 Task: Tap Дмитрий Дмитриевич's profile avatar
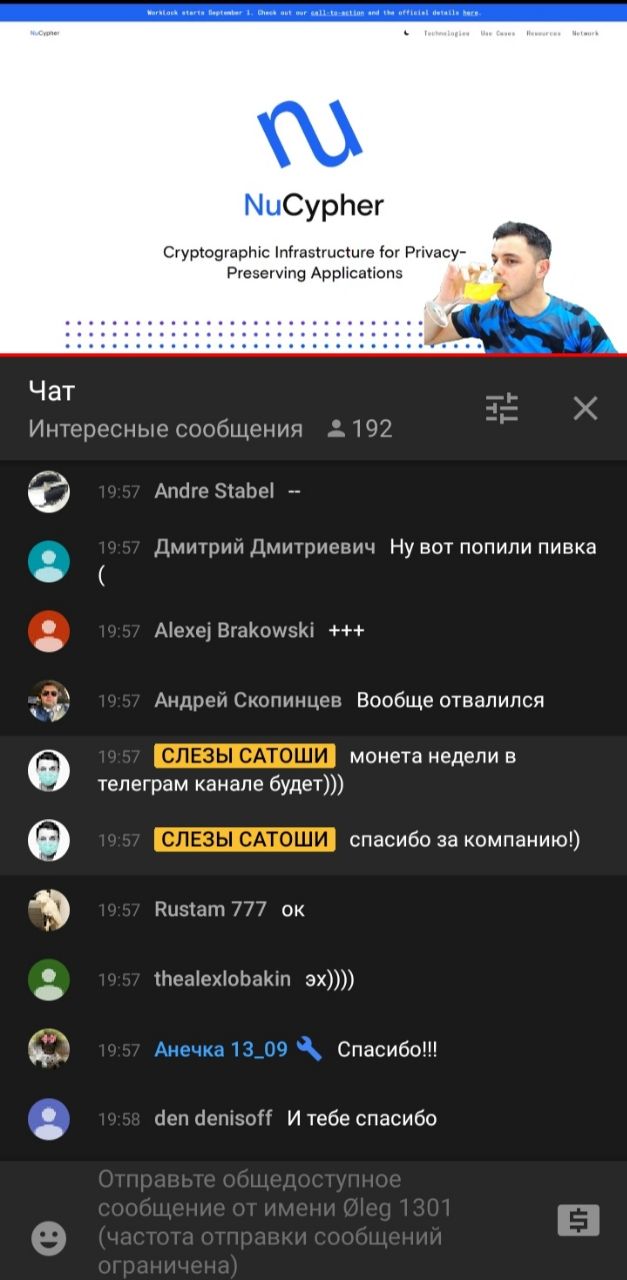(x=49, y=561)
